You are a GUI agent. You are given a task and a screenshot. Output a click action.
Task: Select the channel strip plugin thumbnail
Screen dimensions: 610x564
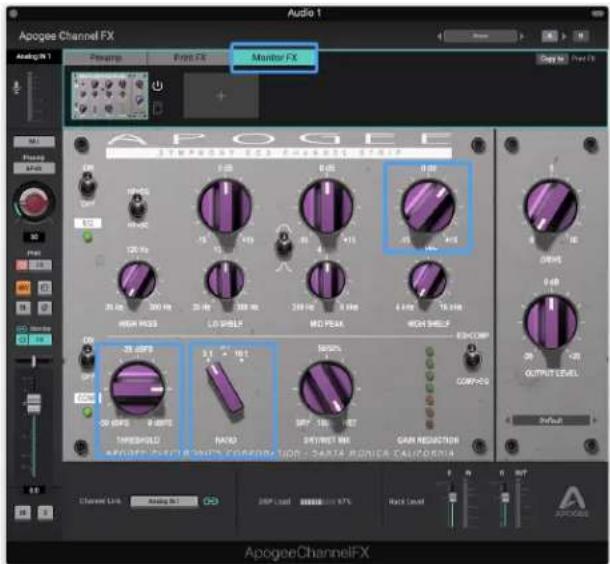click(x=110, y=96)
